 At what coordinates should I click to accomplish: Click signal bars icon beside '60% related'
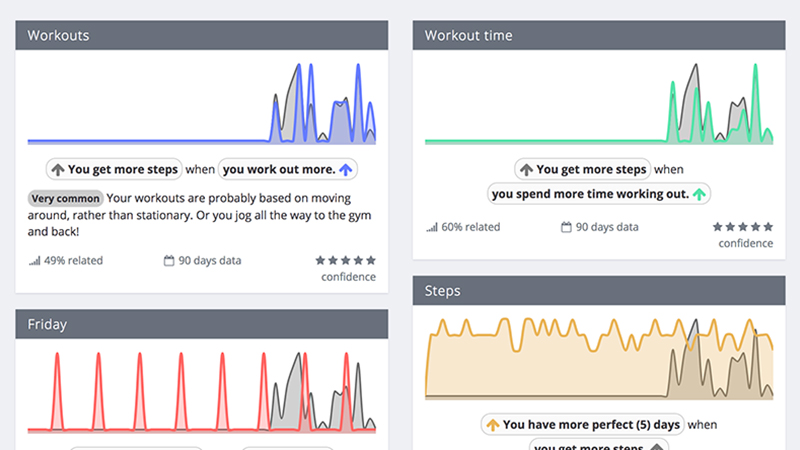point(432,228)
